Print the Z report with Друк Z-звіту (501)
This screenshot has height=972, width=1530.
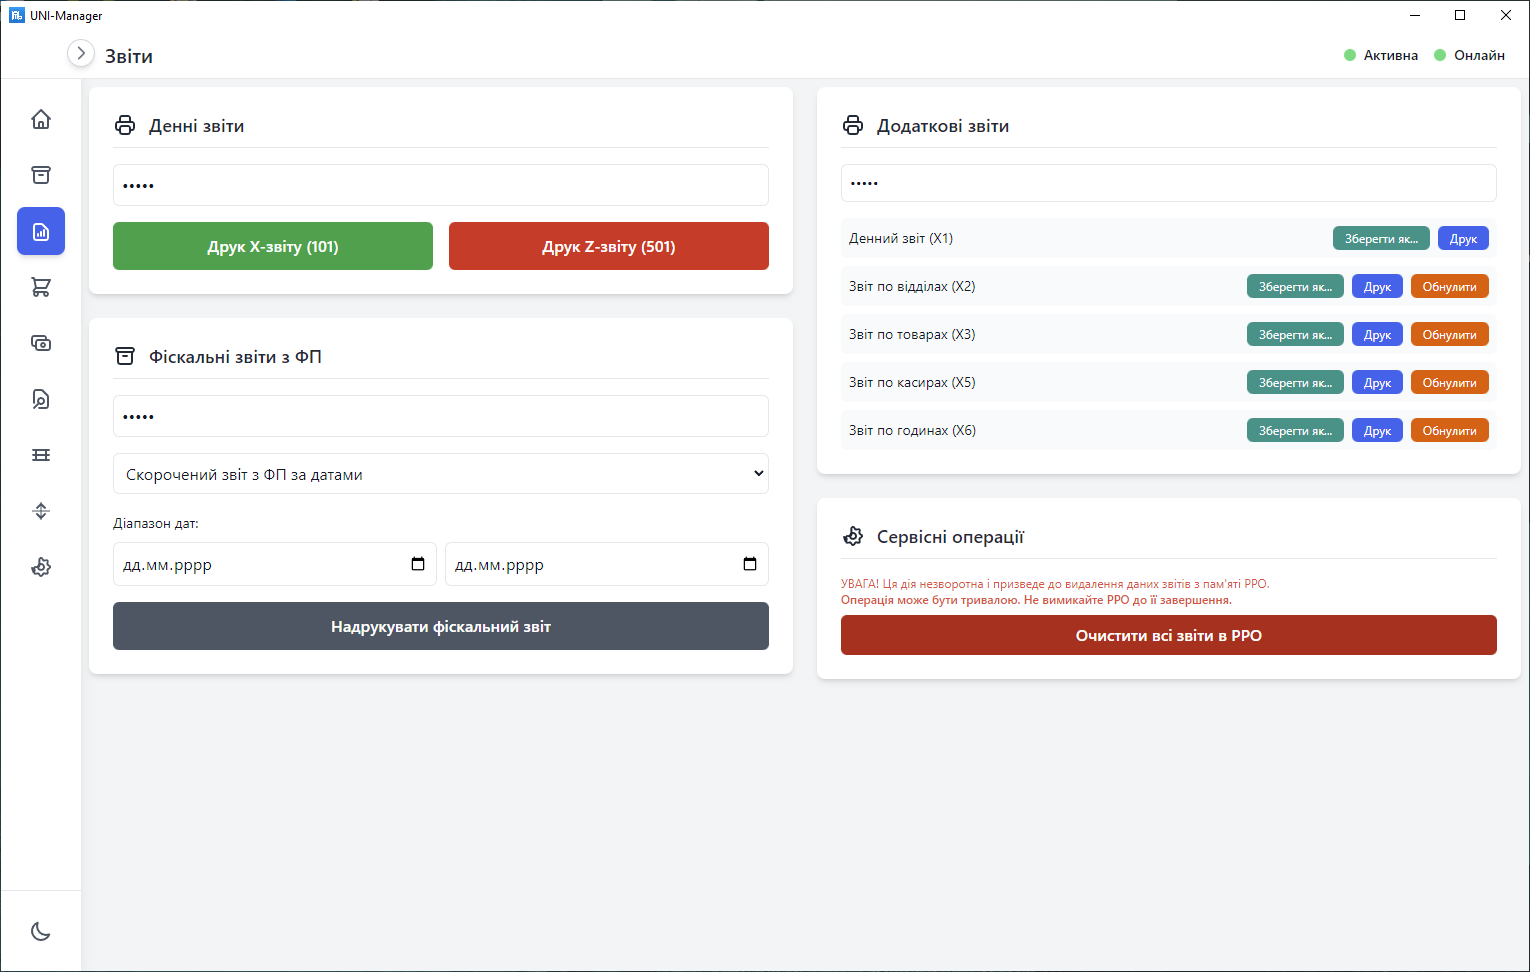[609, 246]
